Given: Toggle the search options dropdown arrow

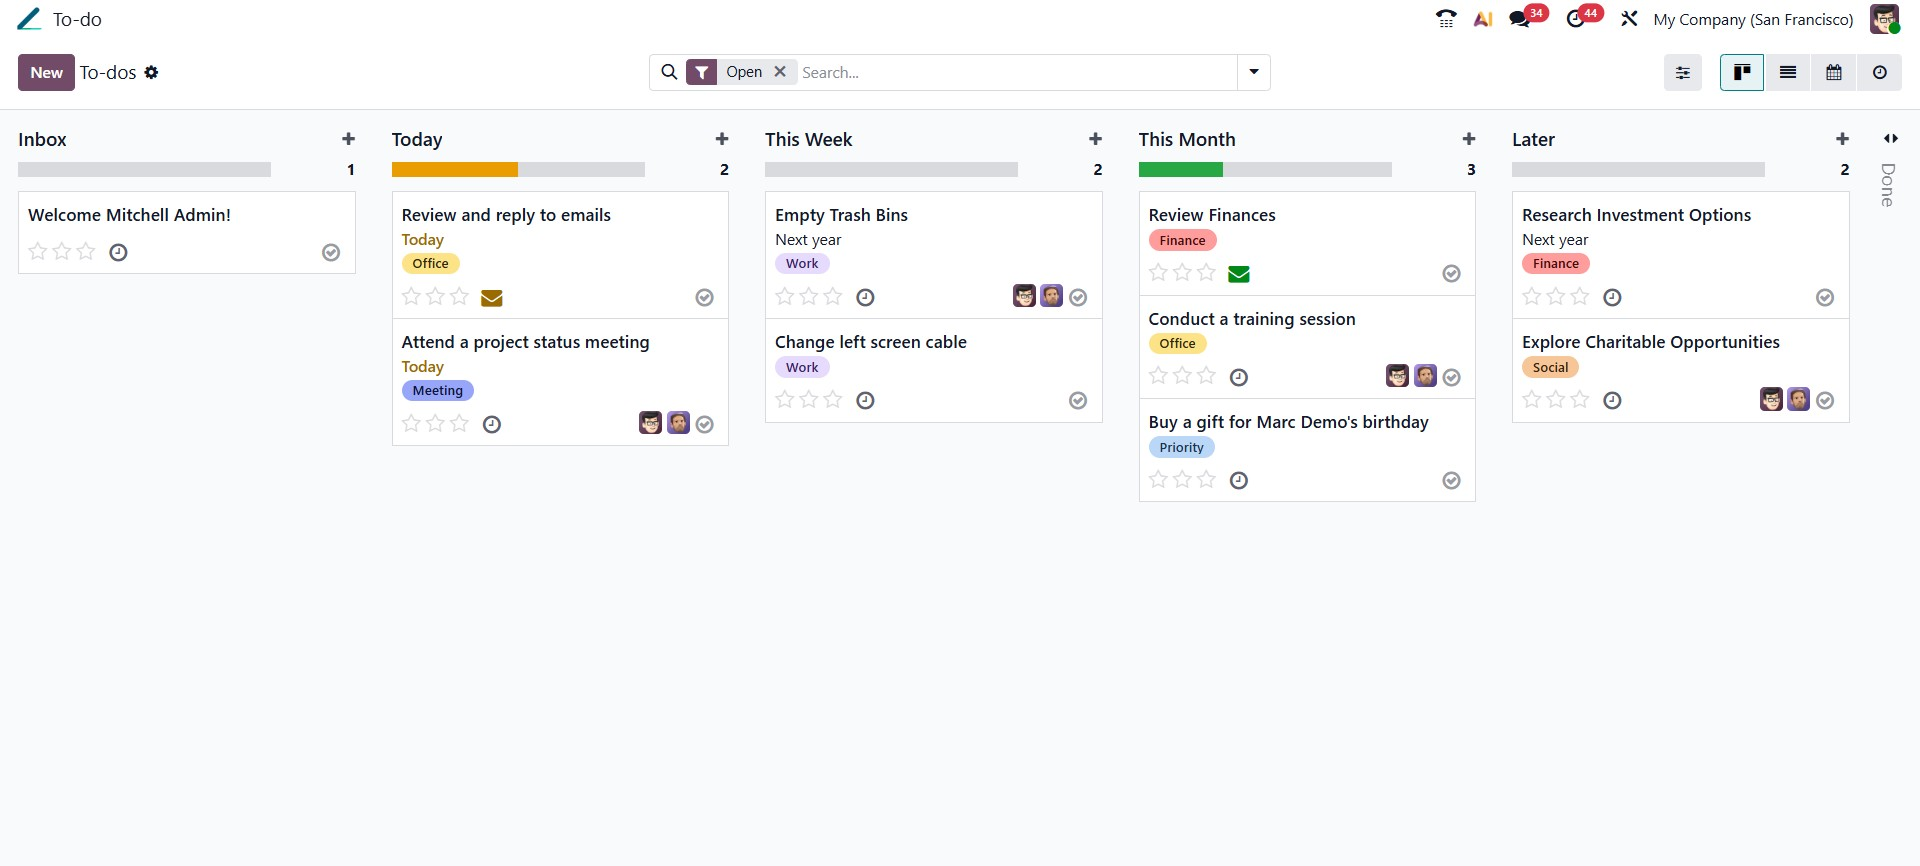Looking at the screenshot, I should click(1254, 73).
